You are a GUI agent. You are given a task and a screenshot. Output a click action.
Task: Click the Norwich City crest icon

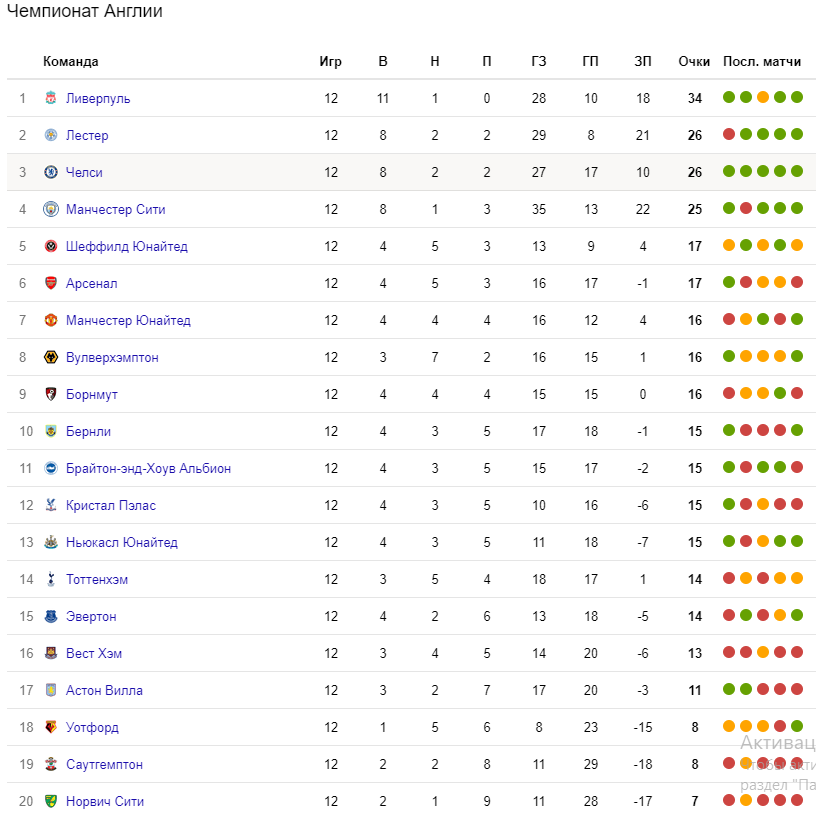tap(51, 801)
